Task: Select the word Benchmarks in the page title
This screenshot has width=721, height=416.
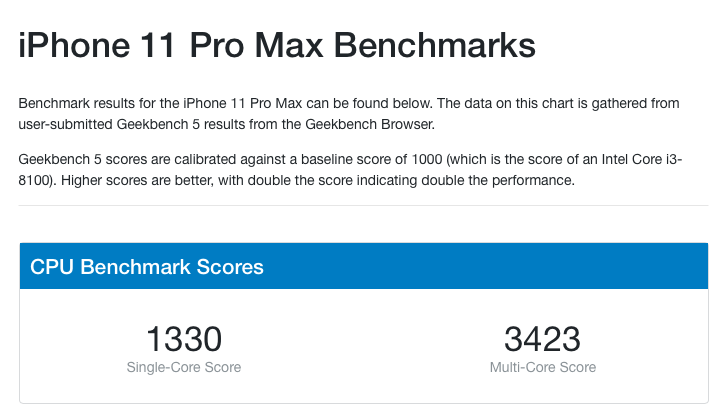Action: pyautogui.click(x=435, y=45)
